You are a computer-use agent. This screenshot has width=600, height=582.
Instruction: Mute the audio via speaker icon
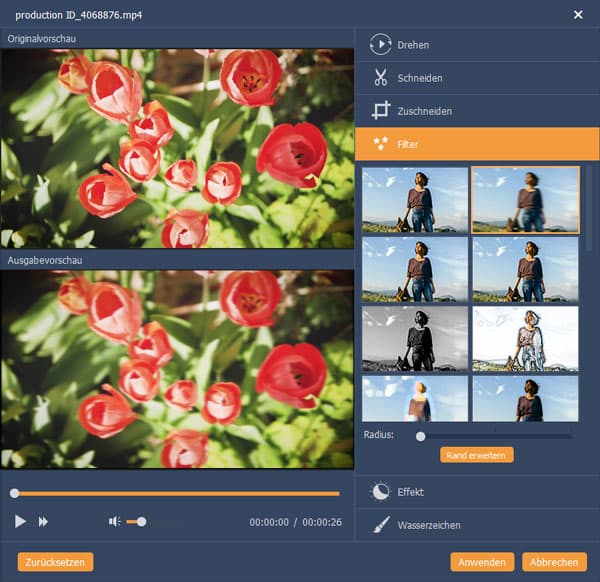(115, 521)
